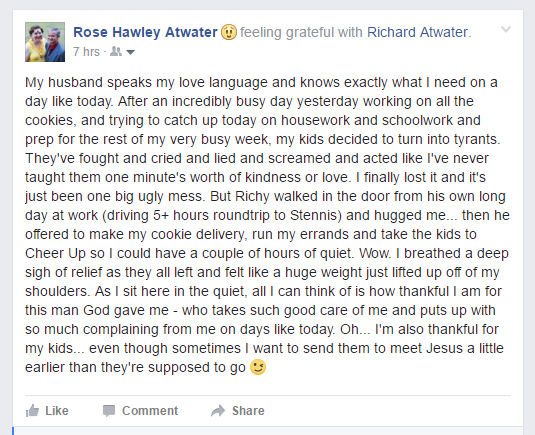Visit Richard Atwater's tagged profile link
535x435 pixels.
pos(417,32)
